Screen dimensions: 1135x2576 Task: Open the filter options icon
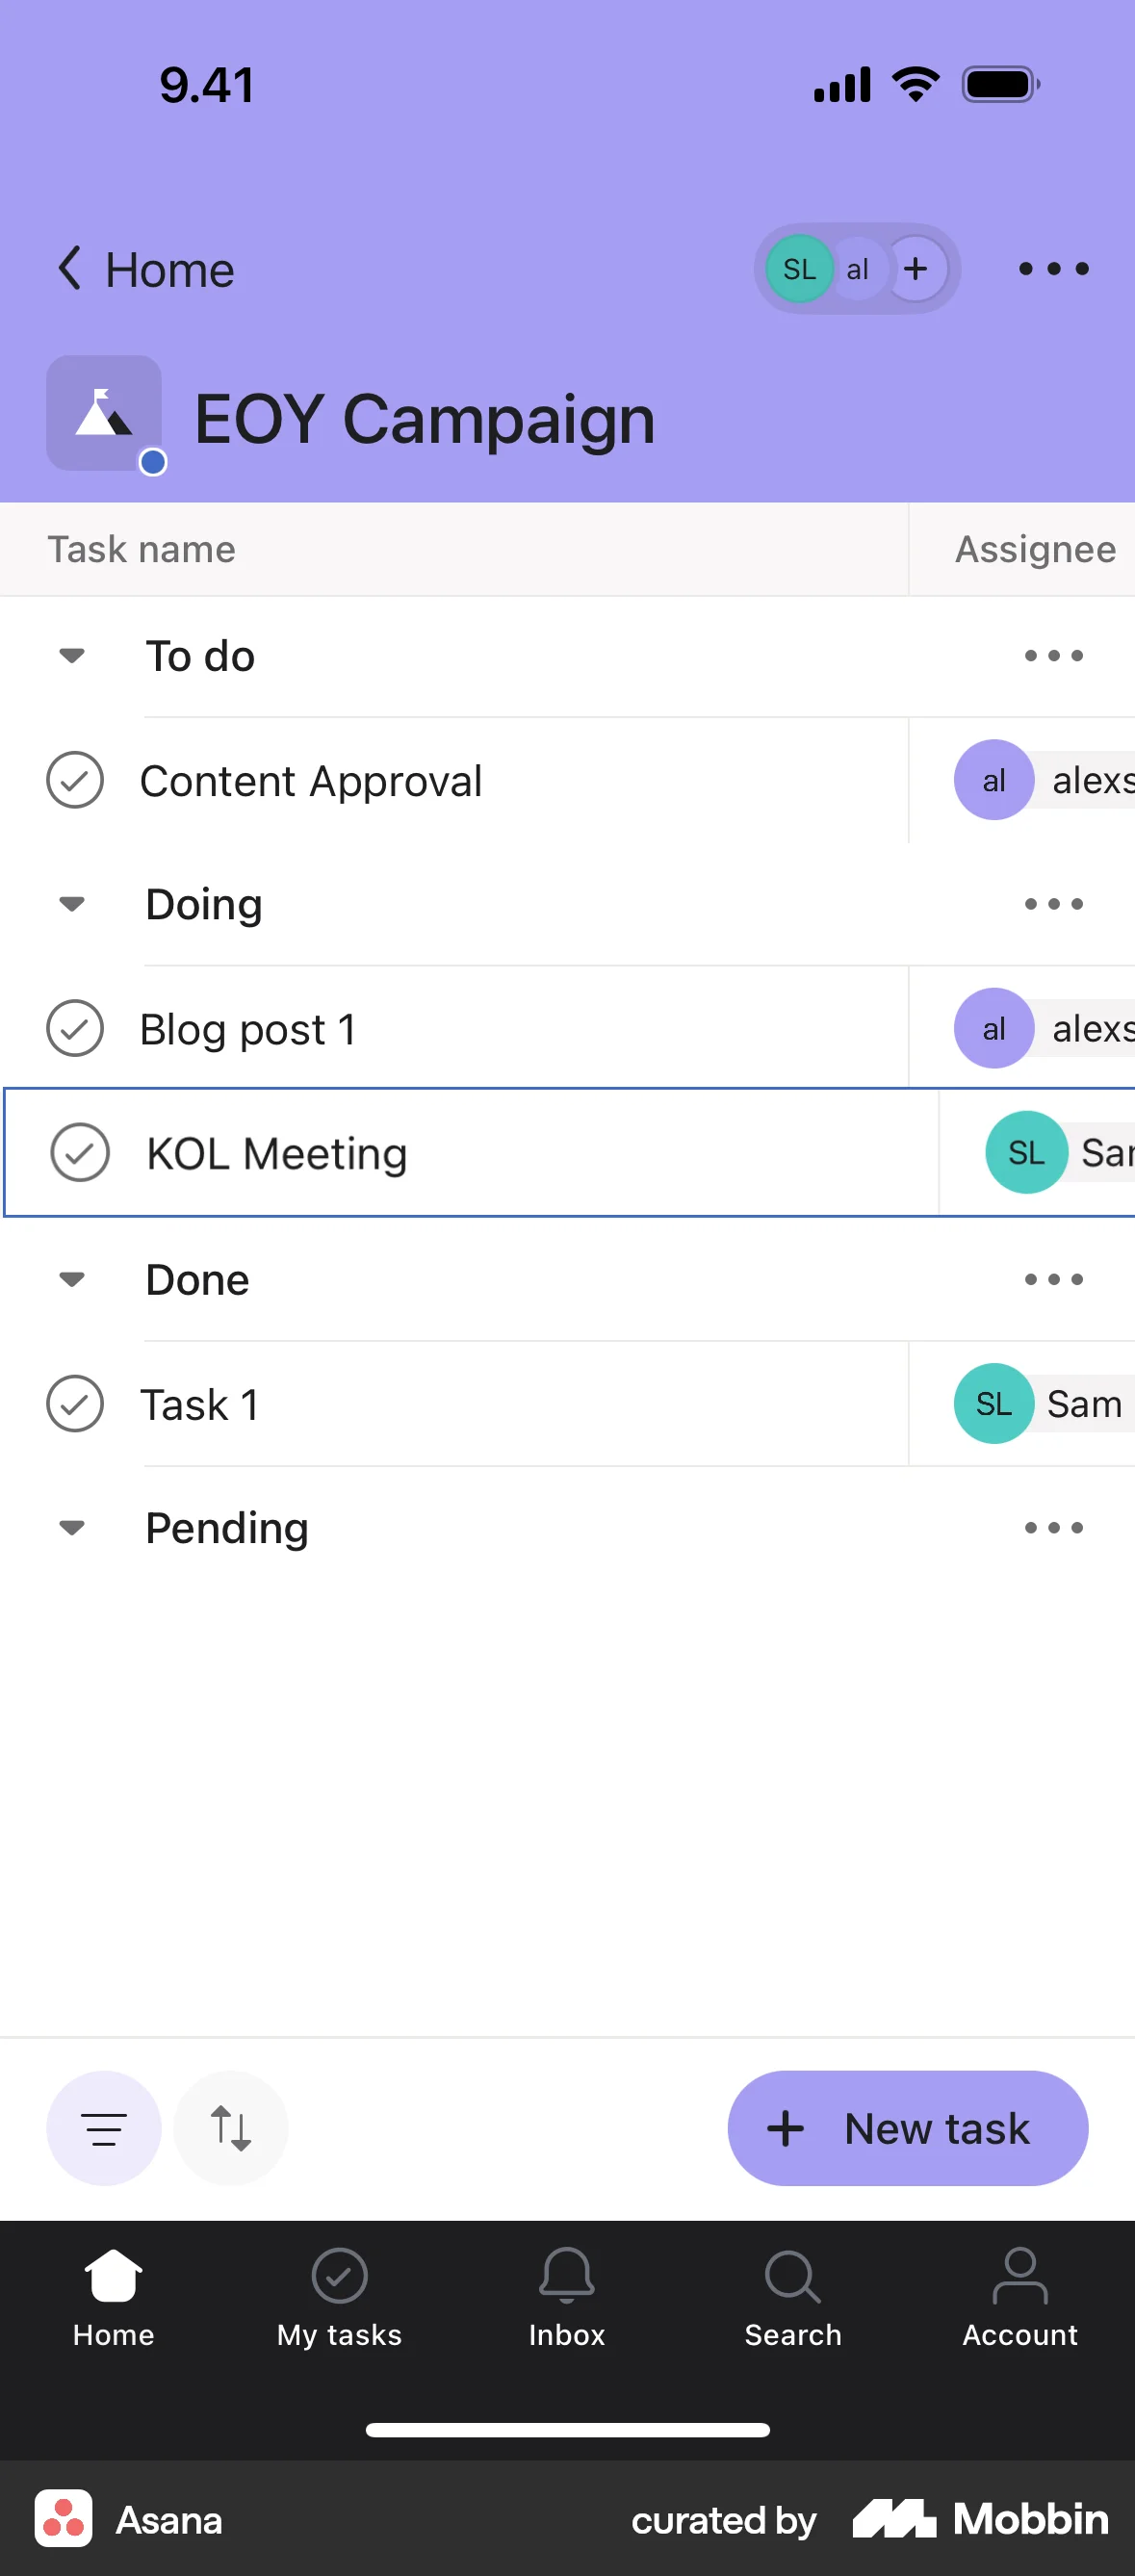(103, 2127)
